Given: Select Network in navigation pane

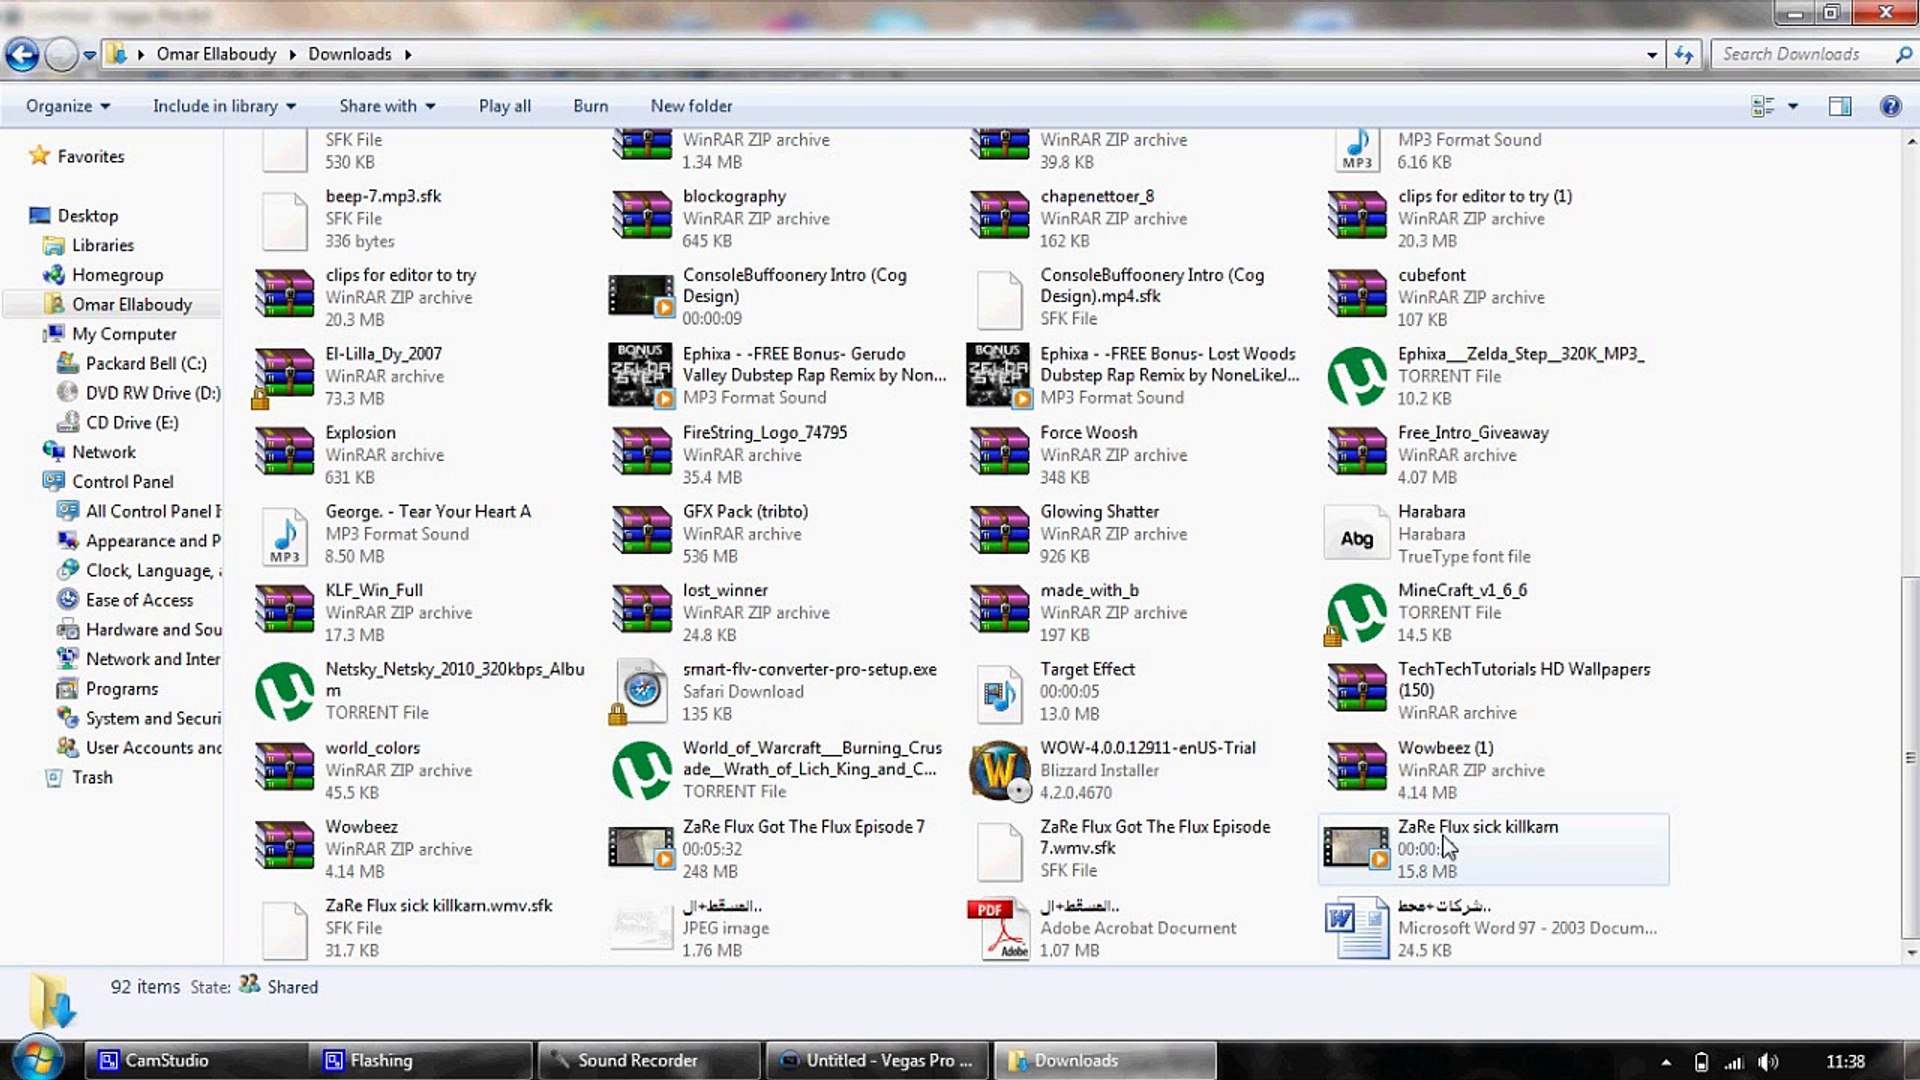Looking at the screenshot, I should click(104, 452).
